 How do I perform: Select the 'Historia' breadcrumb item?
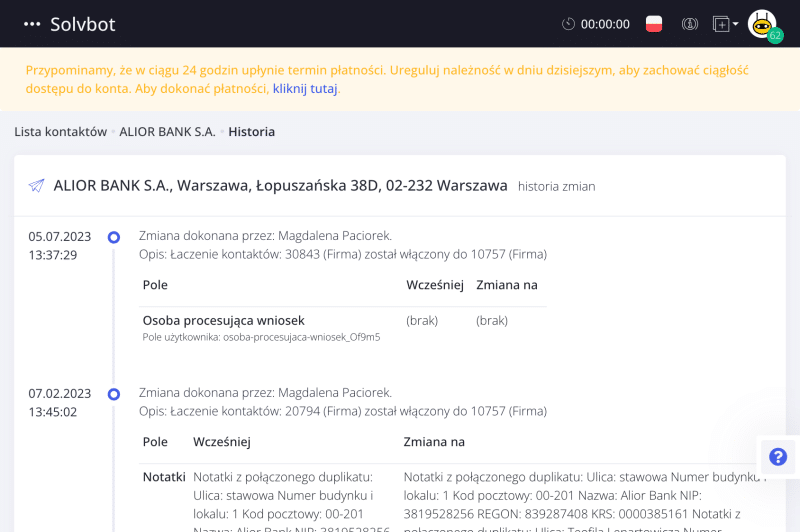pos(251,131)
